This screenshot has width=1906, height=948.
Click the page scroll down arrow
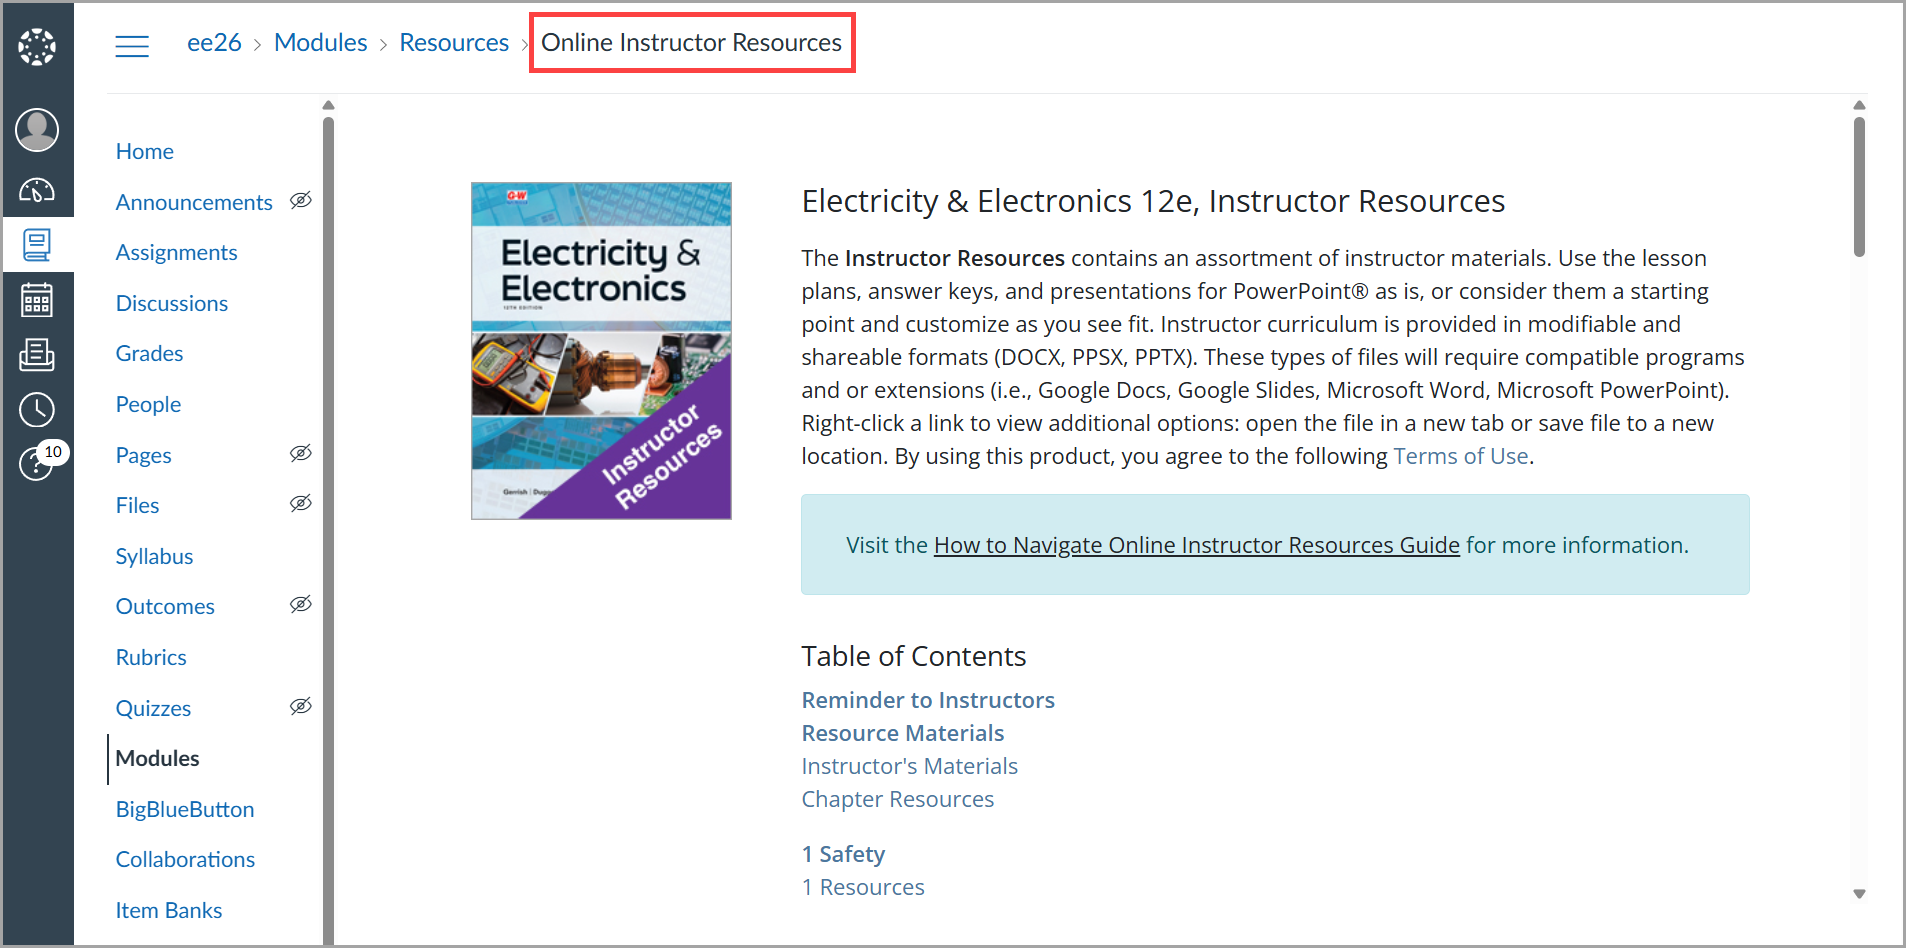[x=1859, y=894]
